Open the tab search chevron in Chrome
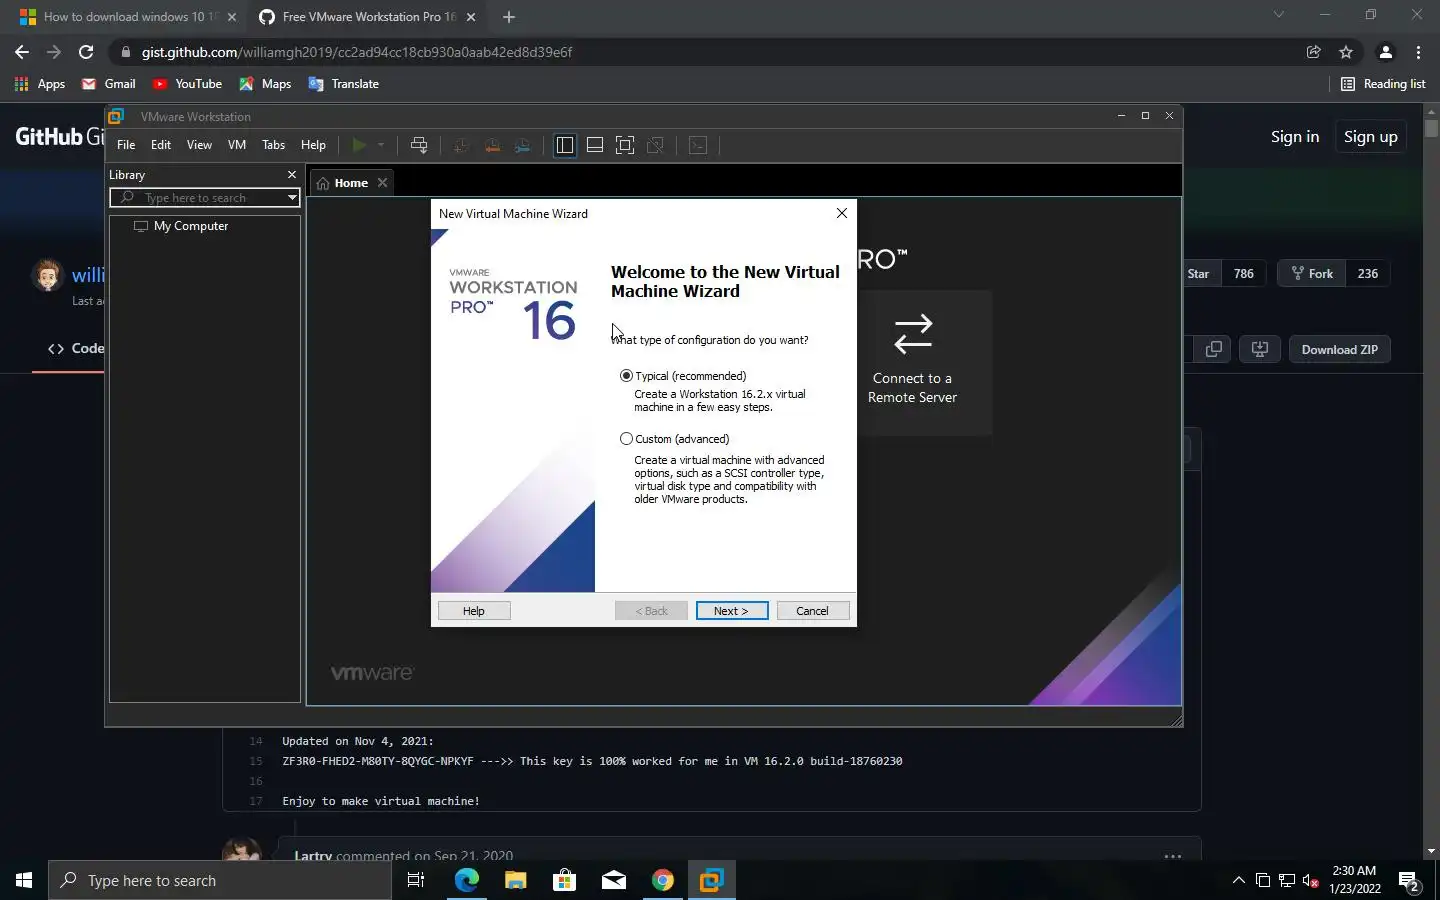This screenshot has width=1440, height=900. (x=1278, y=15)
